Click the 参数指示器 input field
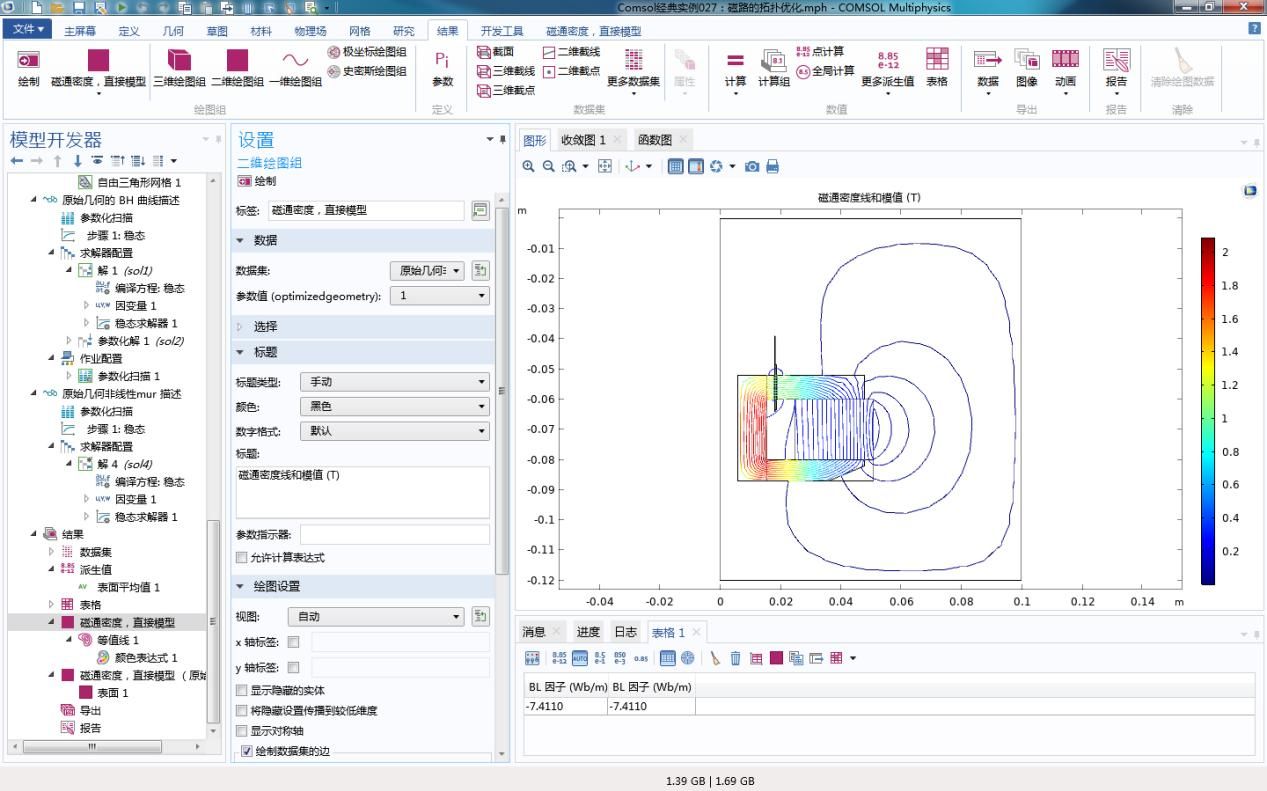The height and width of the screenshot is (791, 1267). click(395, 535)
